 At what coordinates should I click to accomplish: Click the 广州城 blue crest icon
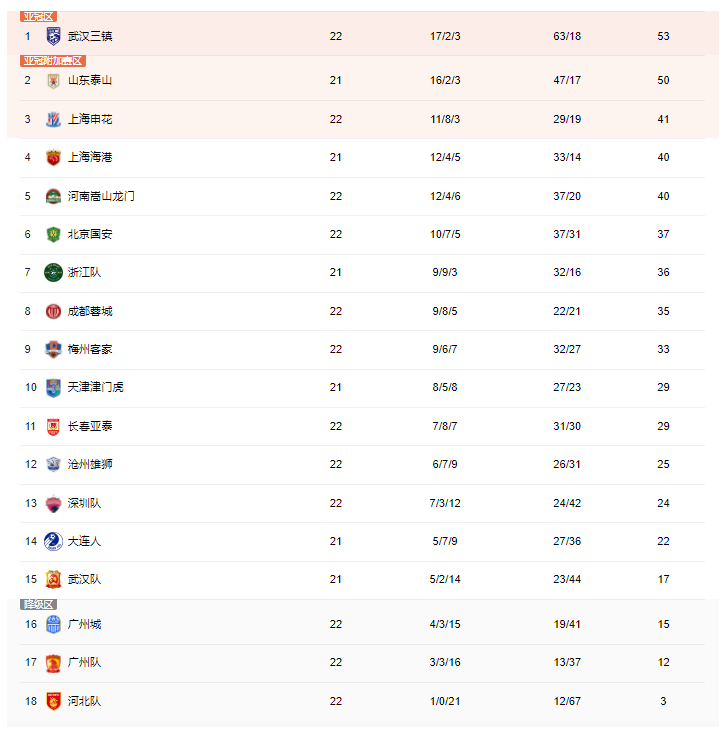54,624
